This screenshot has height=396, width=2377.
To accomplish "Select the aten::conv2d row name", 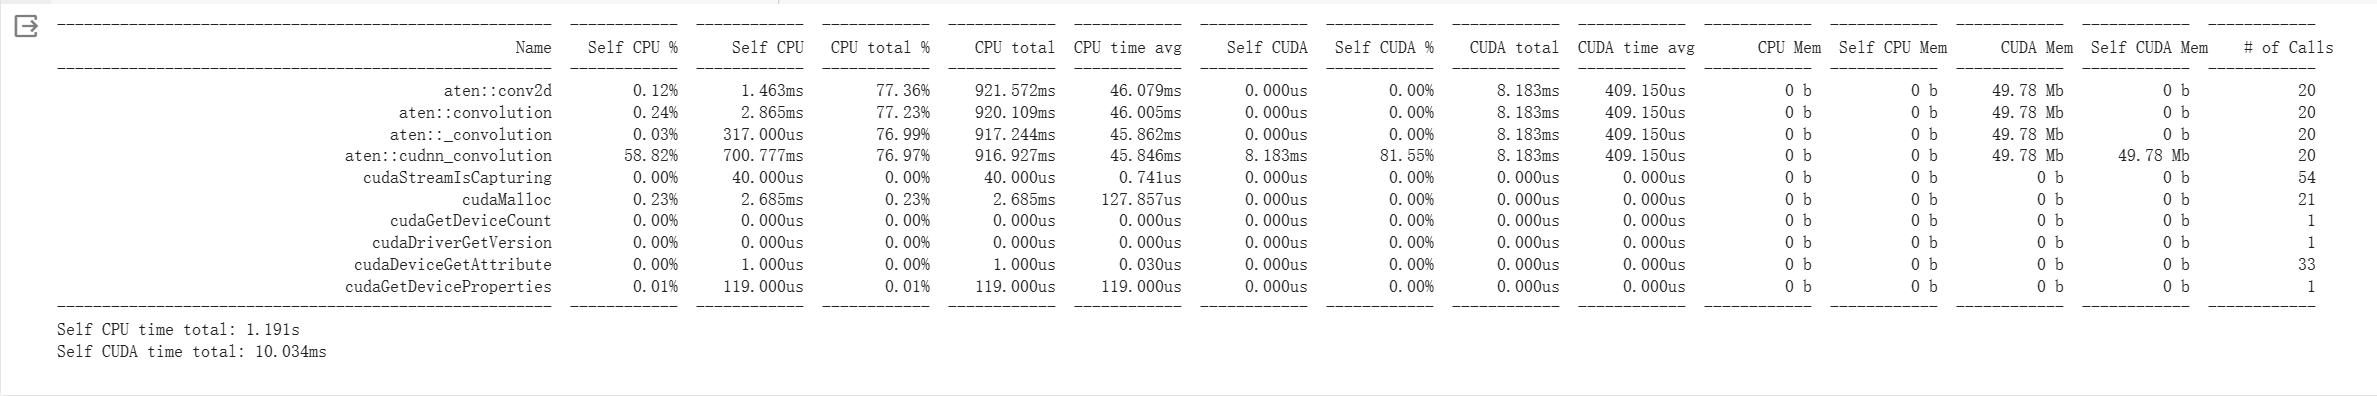I will tap(498, 91).
